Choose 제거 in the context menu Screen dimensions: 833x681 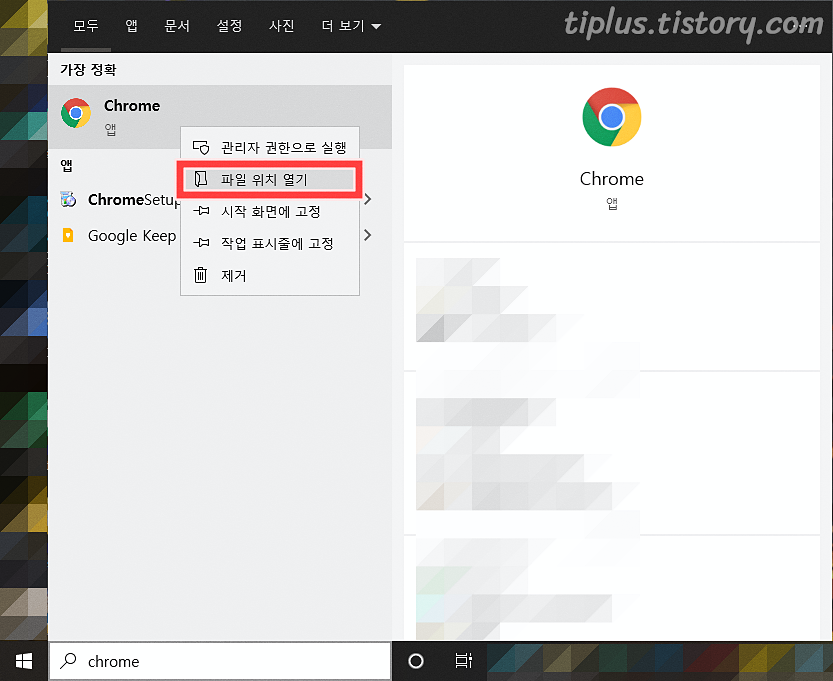pos(270,275)
